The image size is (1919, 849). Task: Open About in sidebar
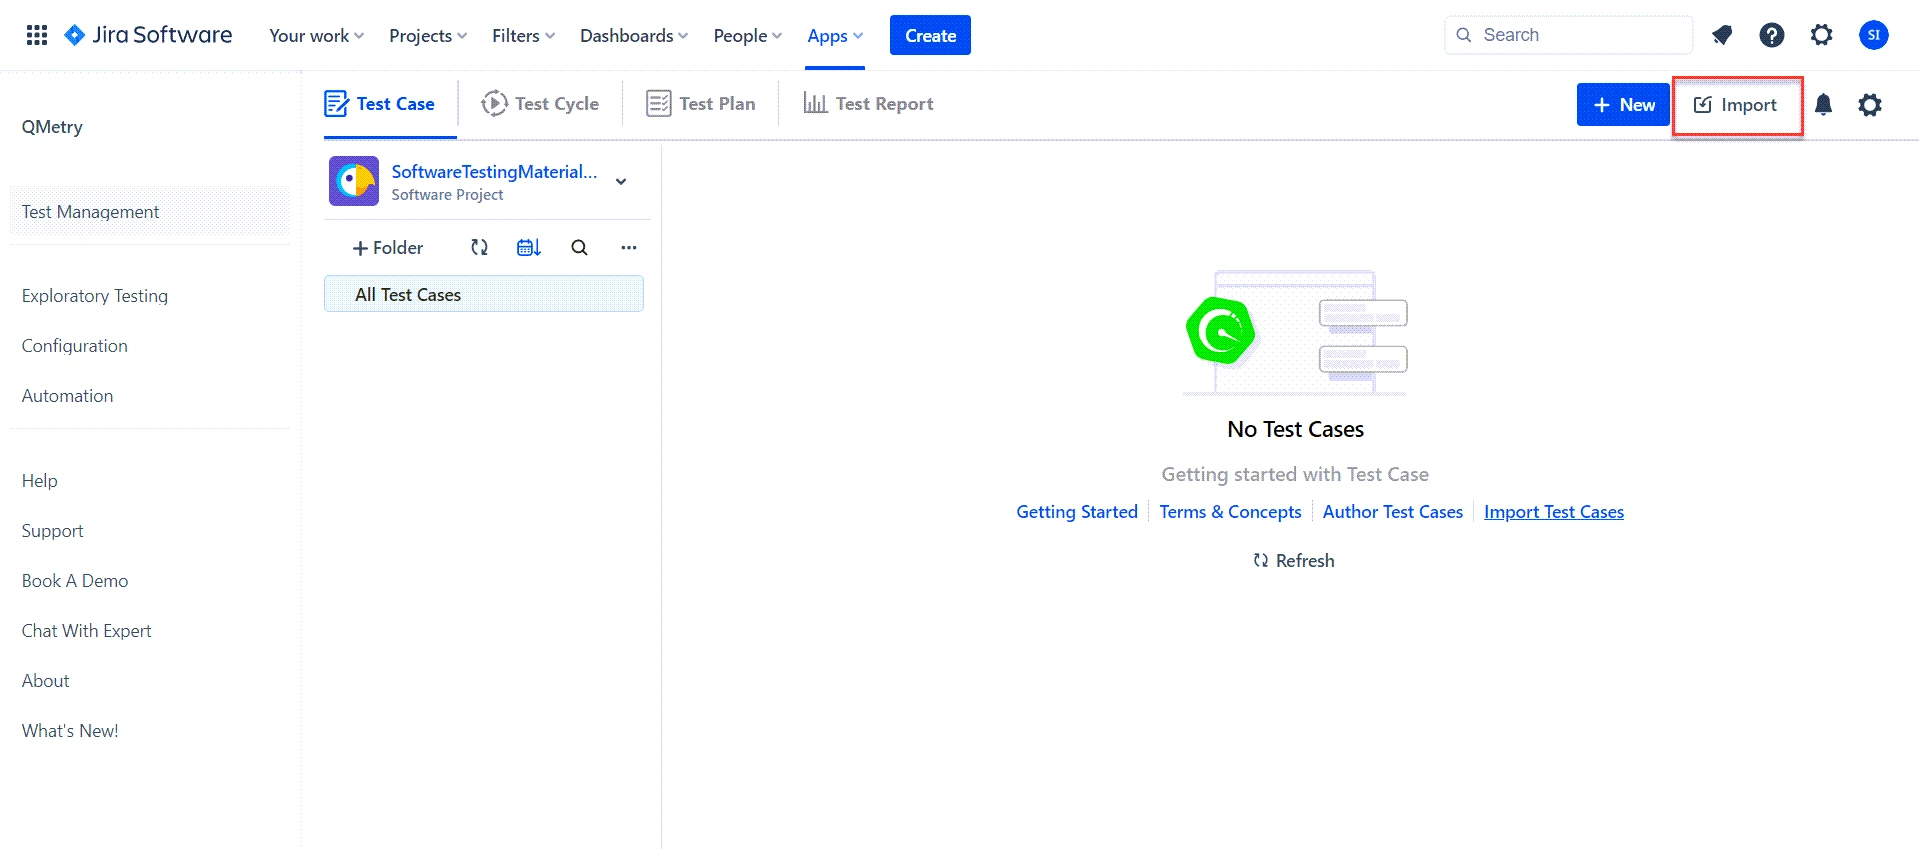point(46,681)
